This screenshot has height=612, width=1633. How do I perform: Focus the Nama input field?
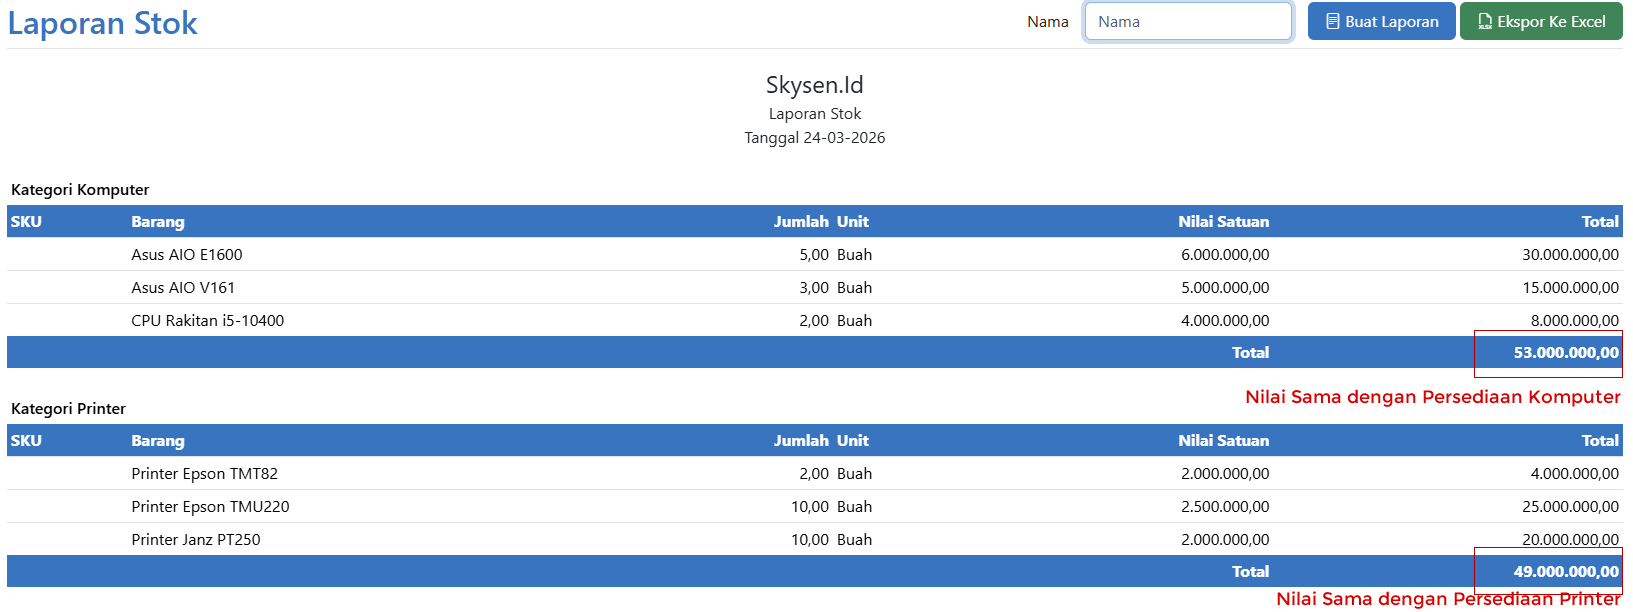coord(1188,21)
